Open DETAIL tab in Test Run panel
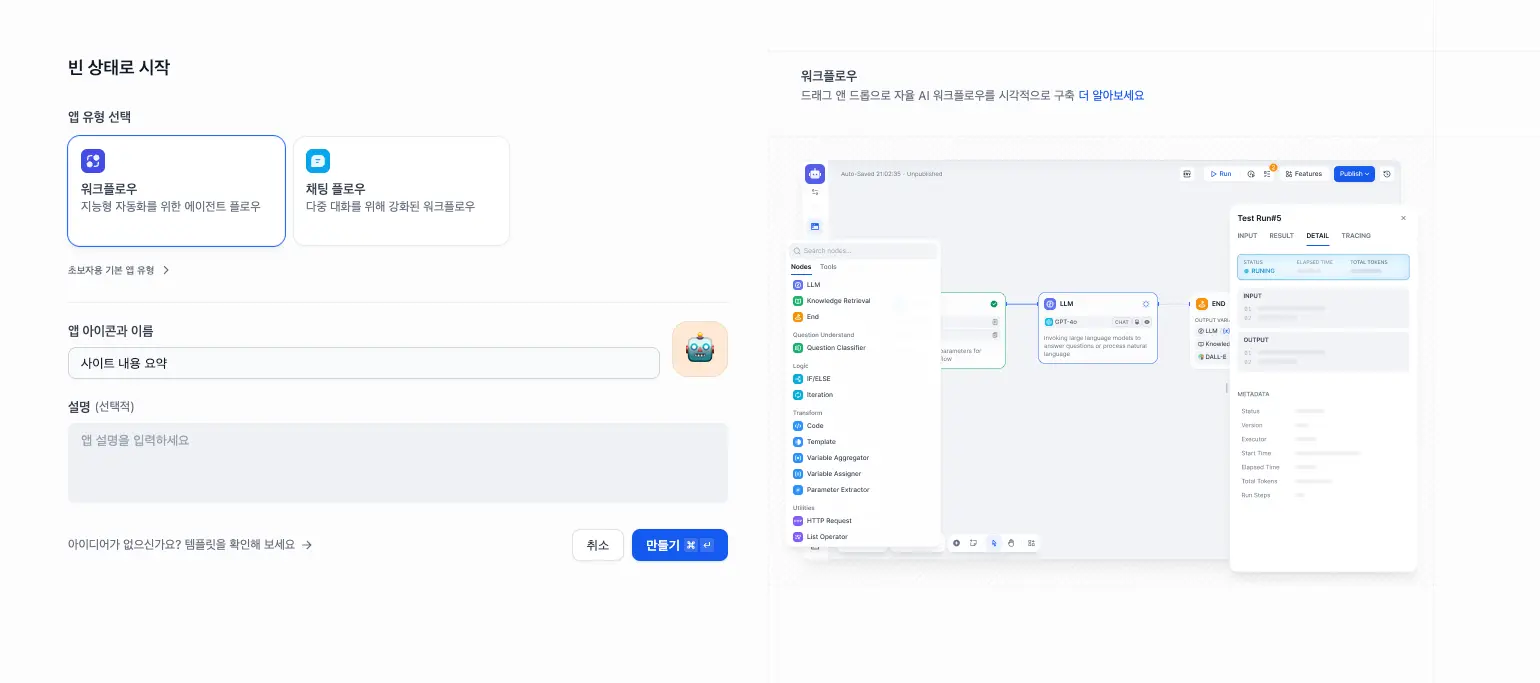The image size is (1540, 683). pos(1317,236)
